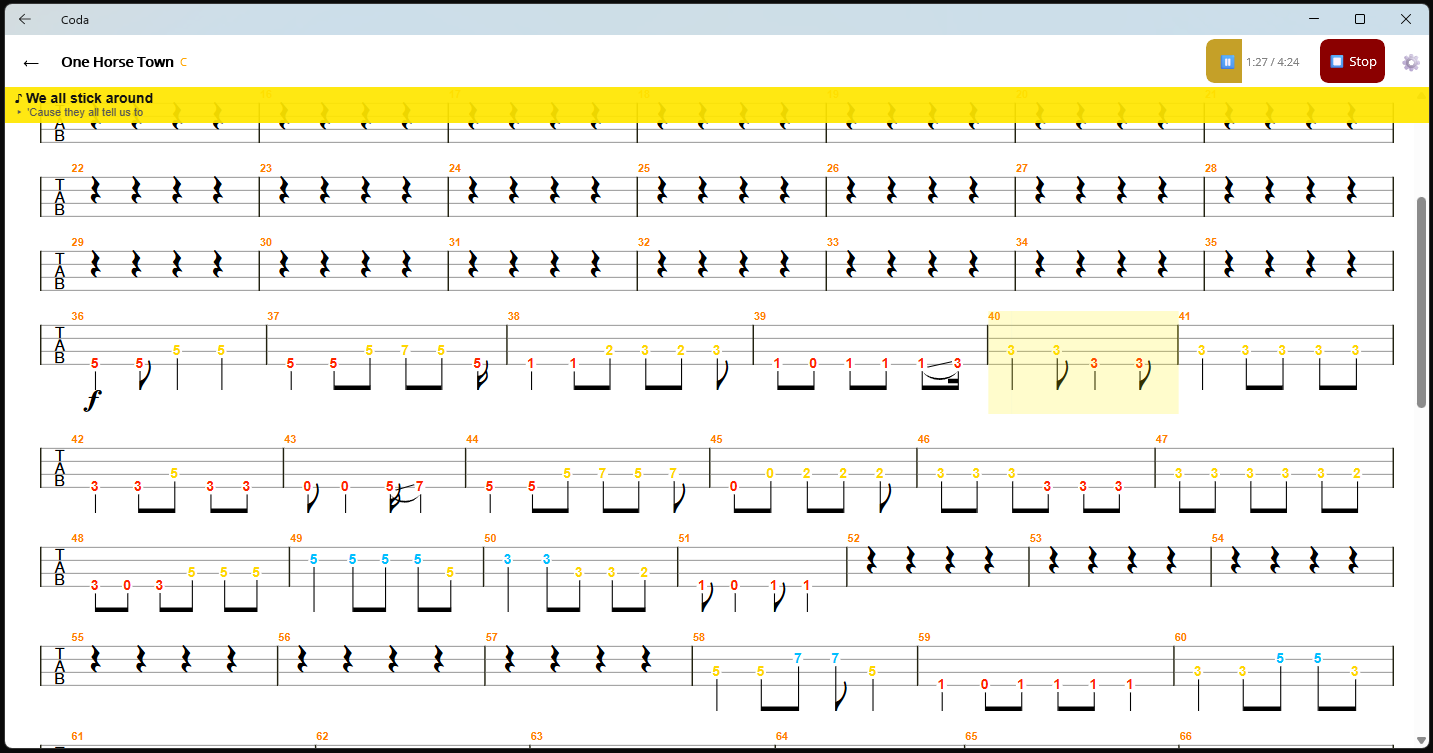Image resolution: width=1433 pixels, height=753 pixels.
Task: Jump to the highlighted measure 40
Action: coord(1083,362)
